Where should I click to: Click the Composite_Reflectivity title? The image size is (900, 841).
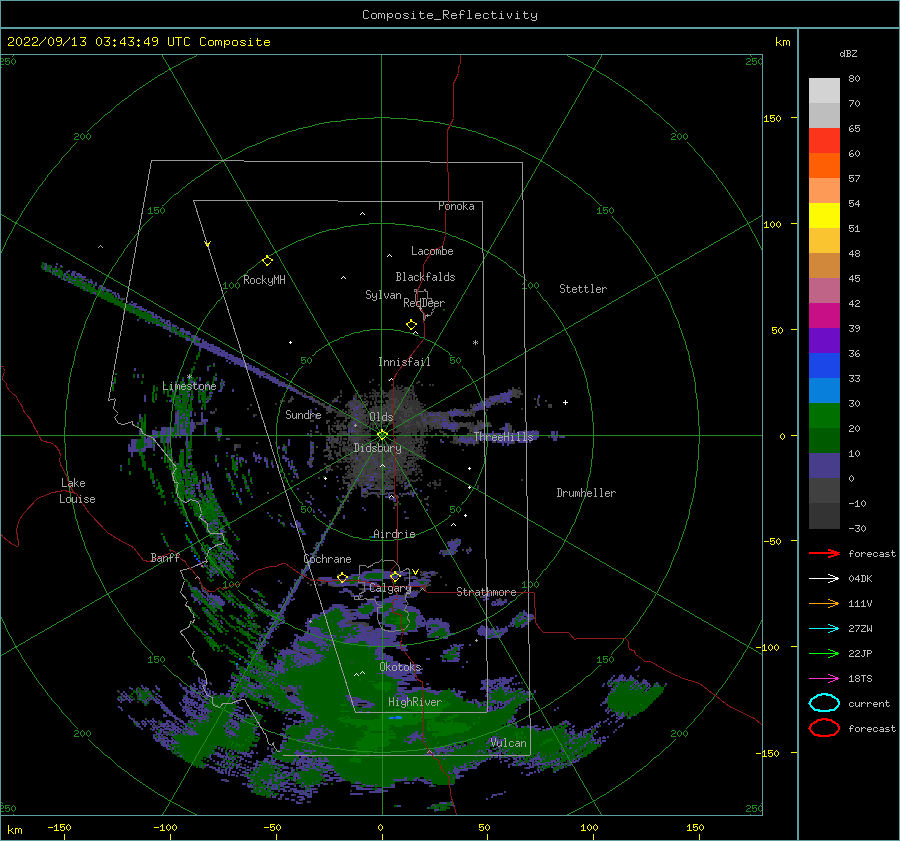tap(450, 15)
